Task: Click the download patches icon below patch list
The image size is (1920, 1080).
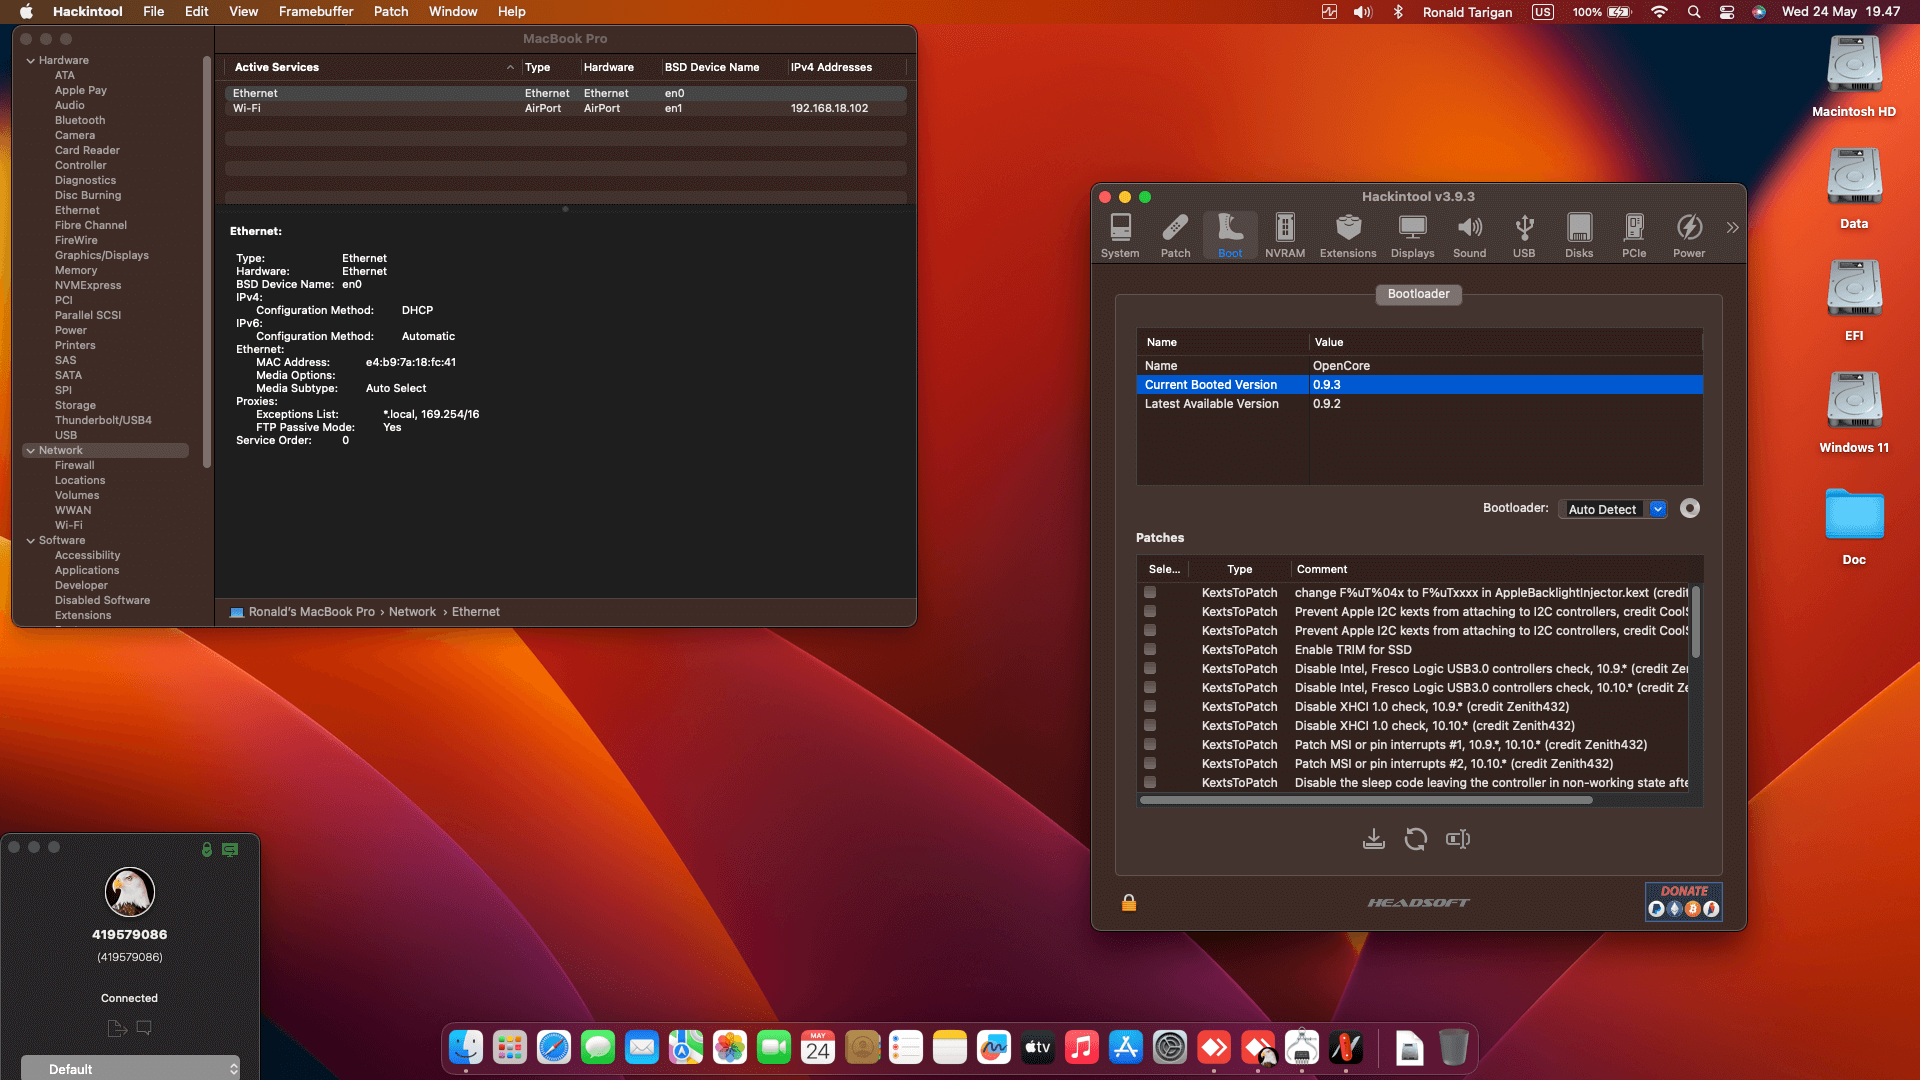Action: pyautogui.click(x=1373, y=839)
